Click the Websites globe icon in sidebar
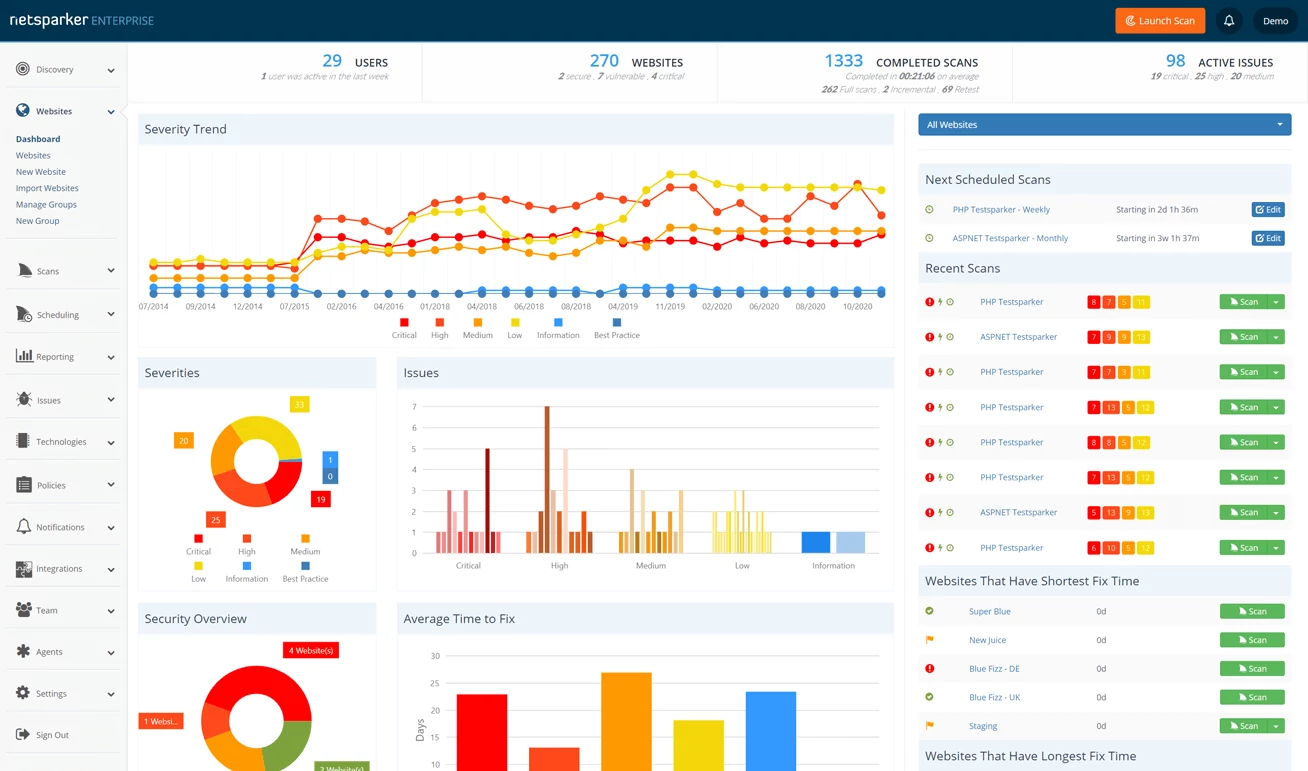The image size is (1308, 771). point(23,110)
